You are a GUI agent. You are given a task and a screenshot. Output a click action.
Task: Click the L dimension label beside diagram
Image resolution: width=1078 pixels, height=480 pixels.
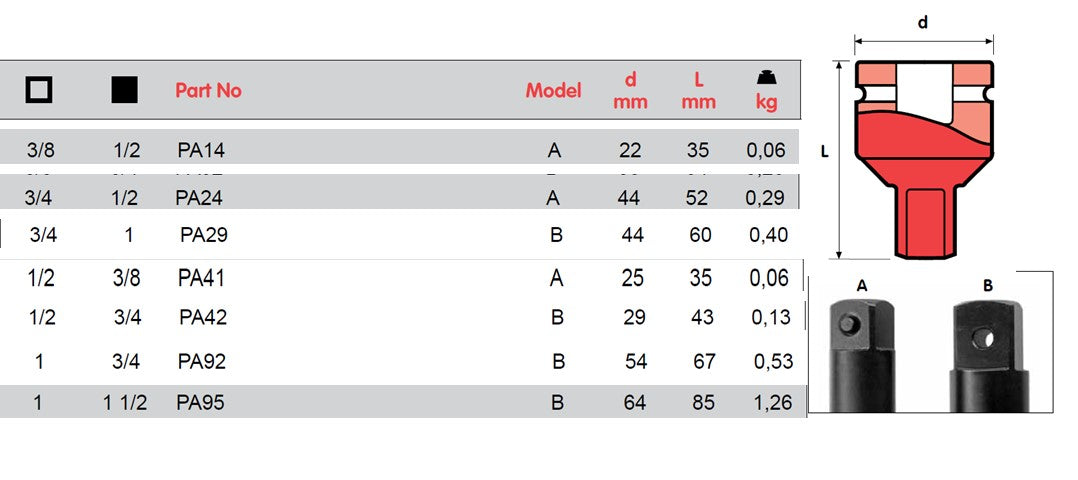click(823, 152)
